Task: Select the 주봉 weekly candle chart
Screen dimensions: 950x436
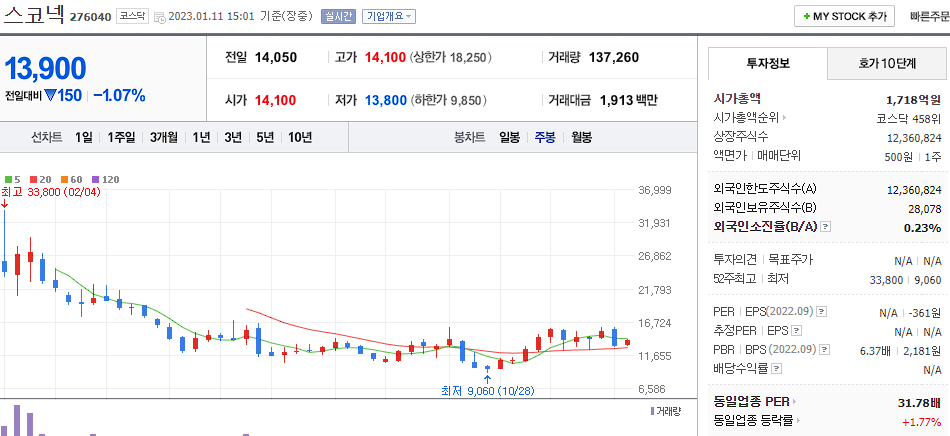Action: [x=545, y=137]
